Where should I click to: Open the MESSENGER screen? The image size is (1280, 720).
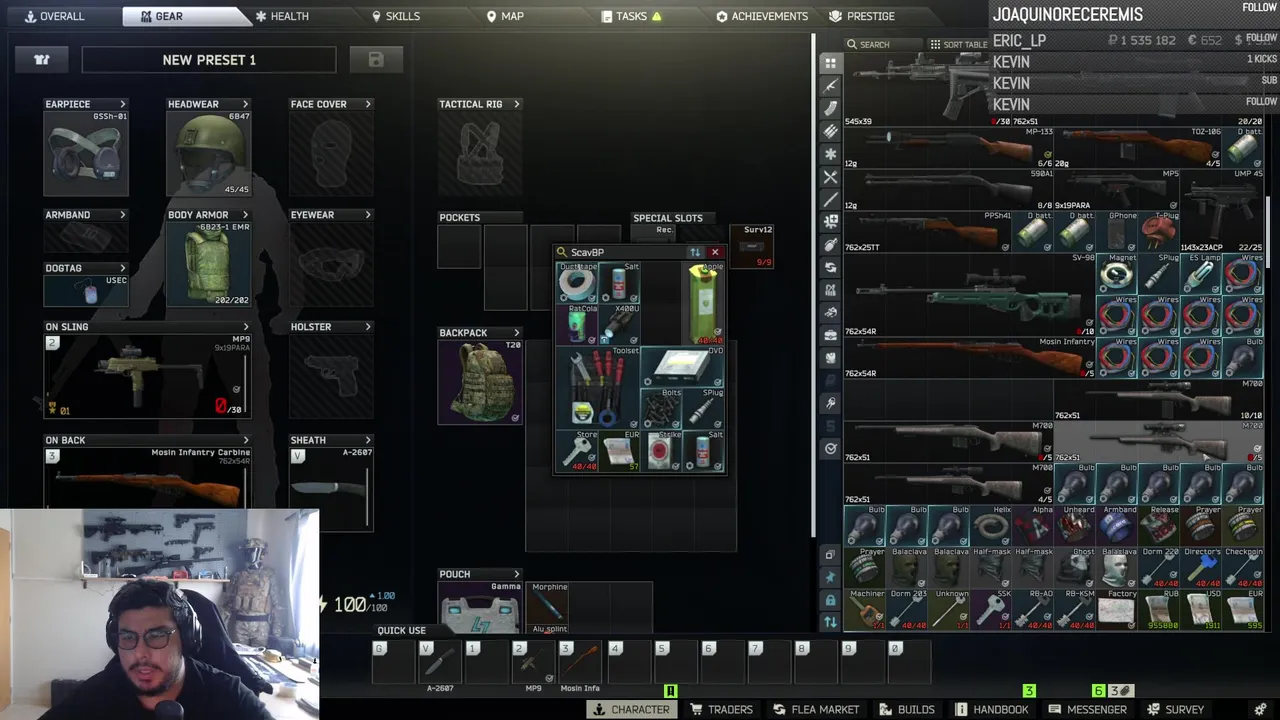click(x=1087, y=709)
